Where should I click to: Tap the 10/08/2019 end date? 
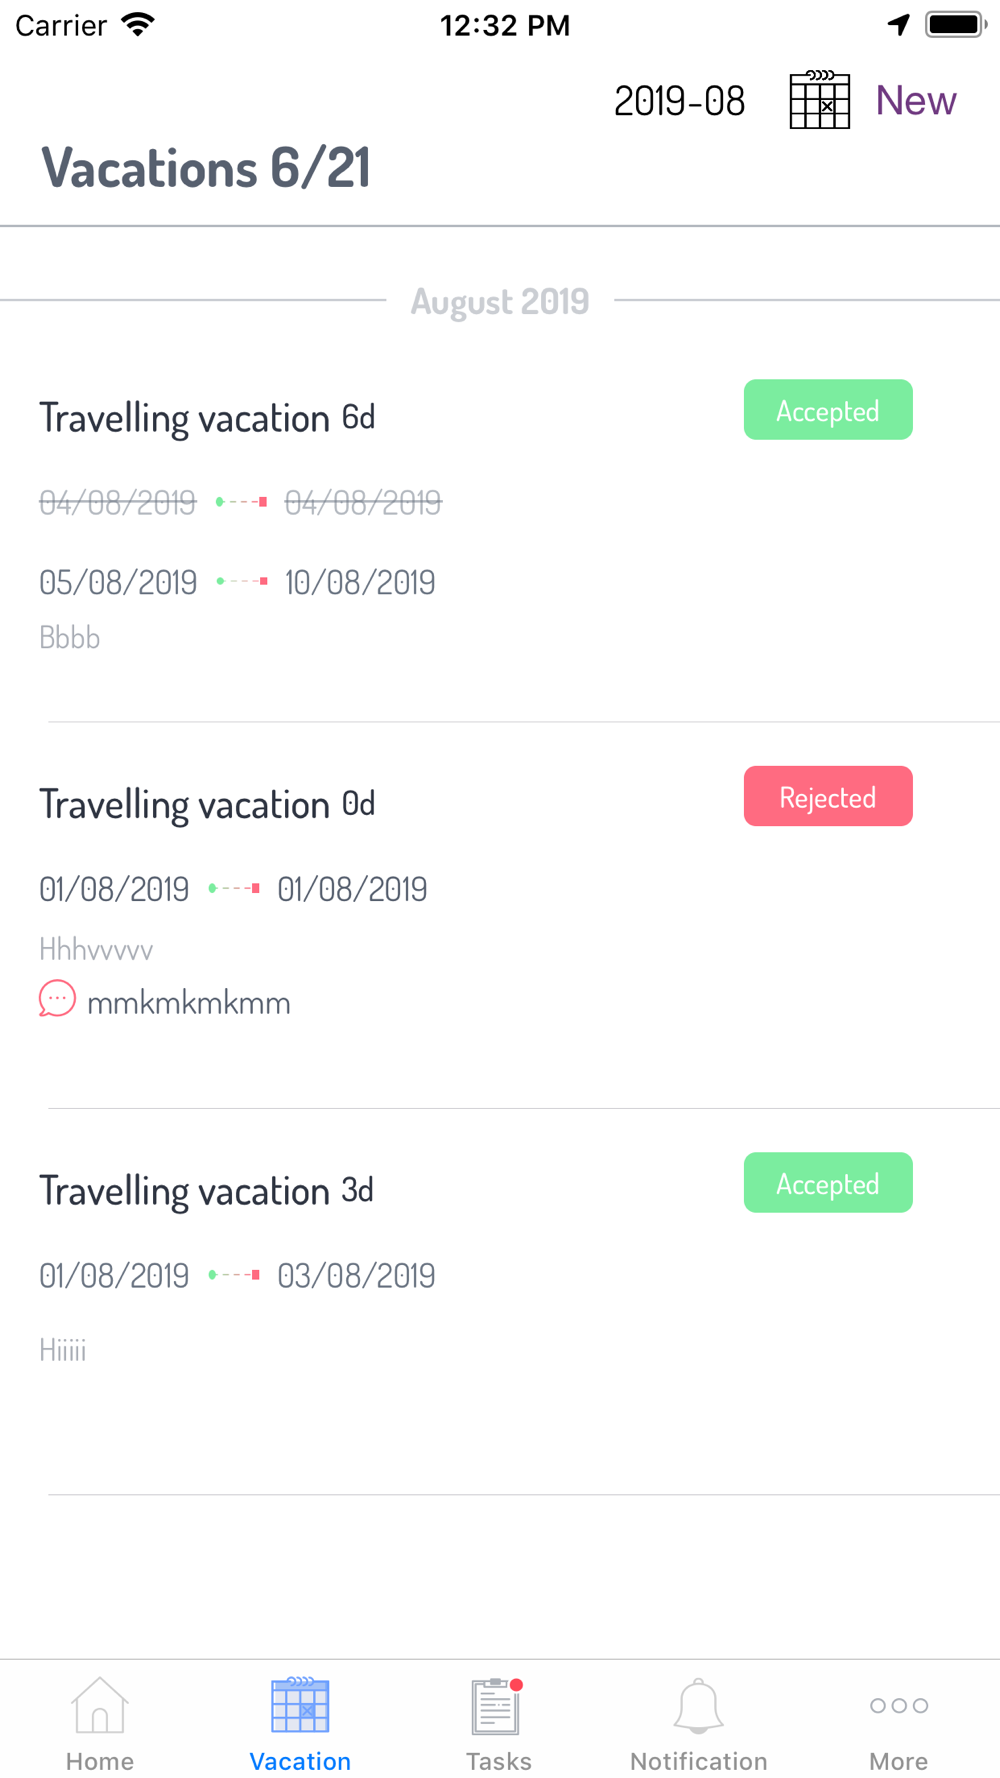(x=360, y=582)
